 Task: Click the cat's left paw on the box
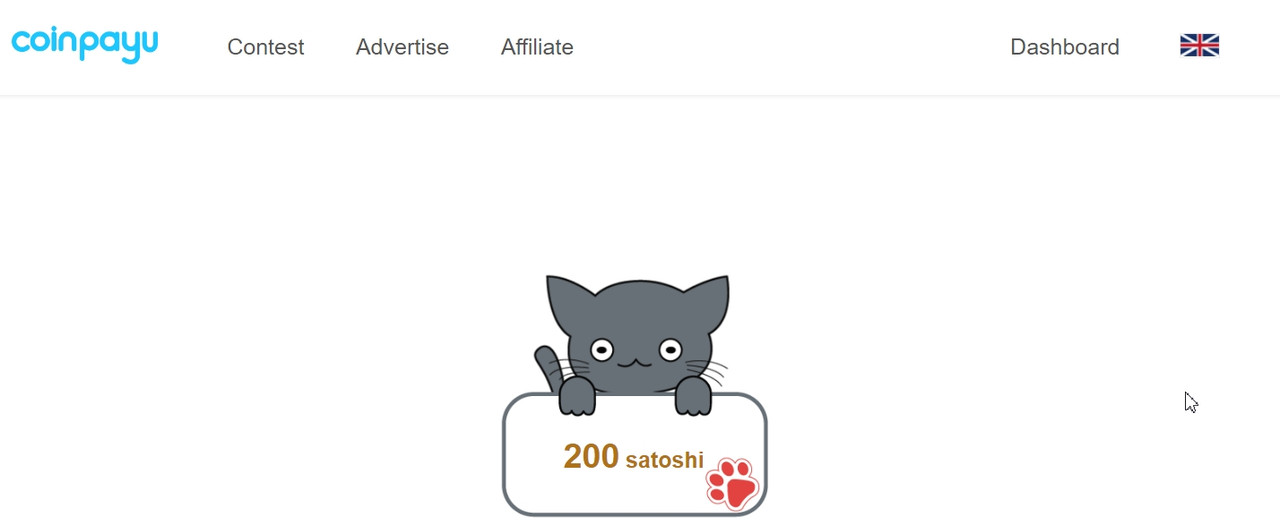click(577, 396)
